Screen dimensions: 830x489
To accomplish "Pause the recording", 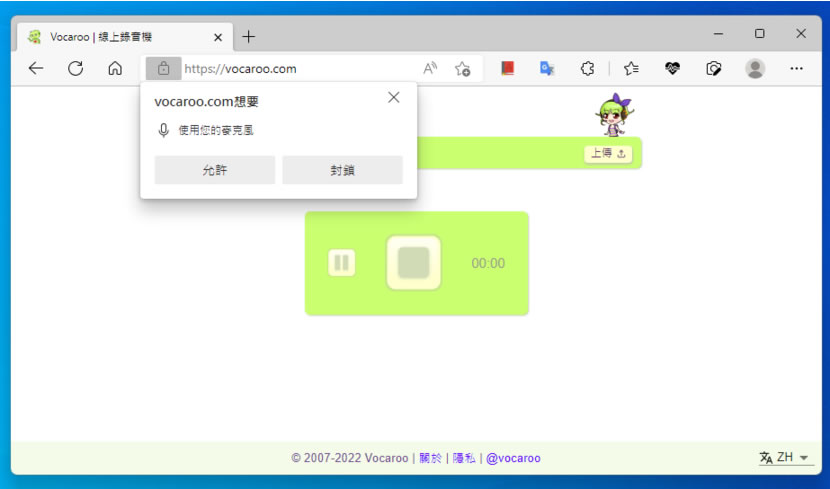I will [341, 262].
